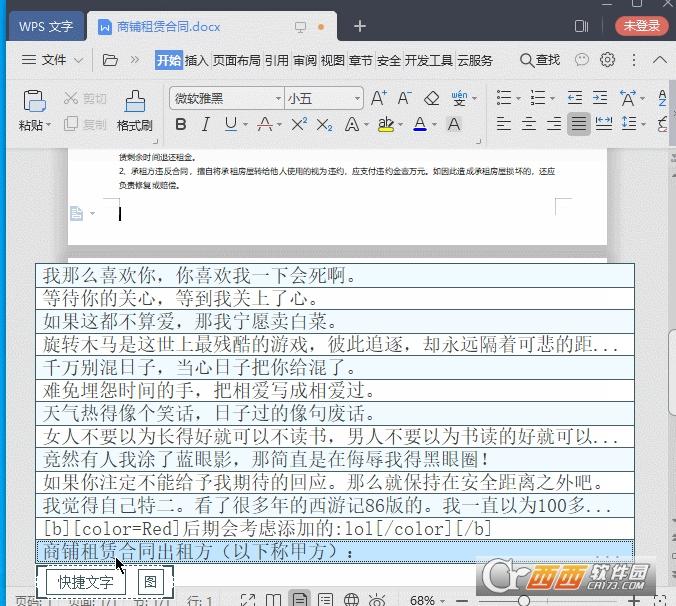Open the 页面布局 ribbon tab
The height and width of the screenshot is (606, 676).
click(237, 60)
